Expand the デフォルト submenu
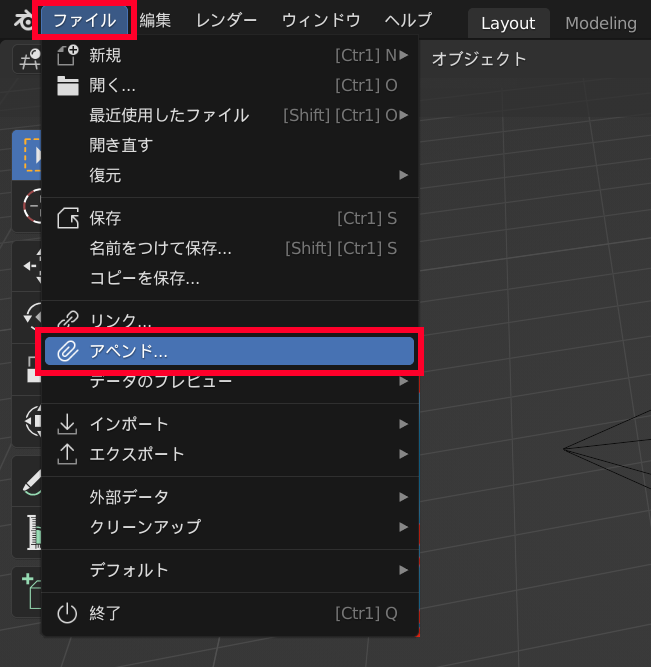Screen dimensions: 651x667 (230, 570)
